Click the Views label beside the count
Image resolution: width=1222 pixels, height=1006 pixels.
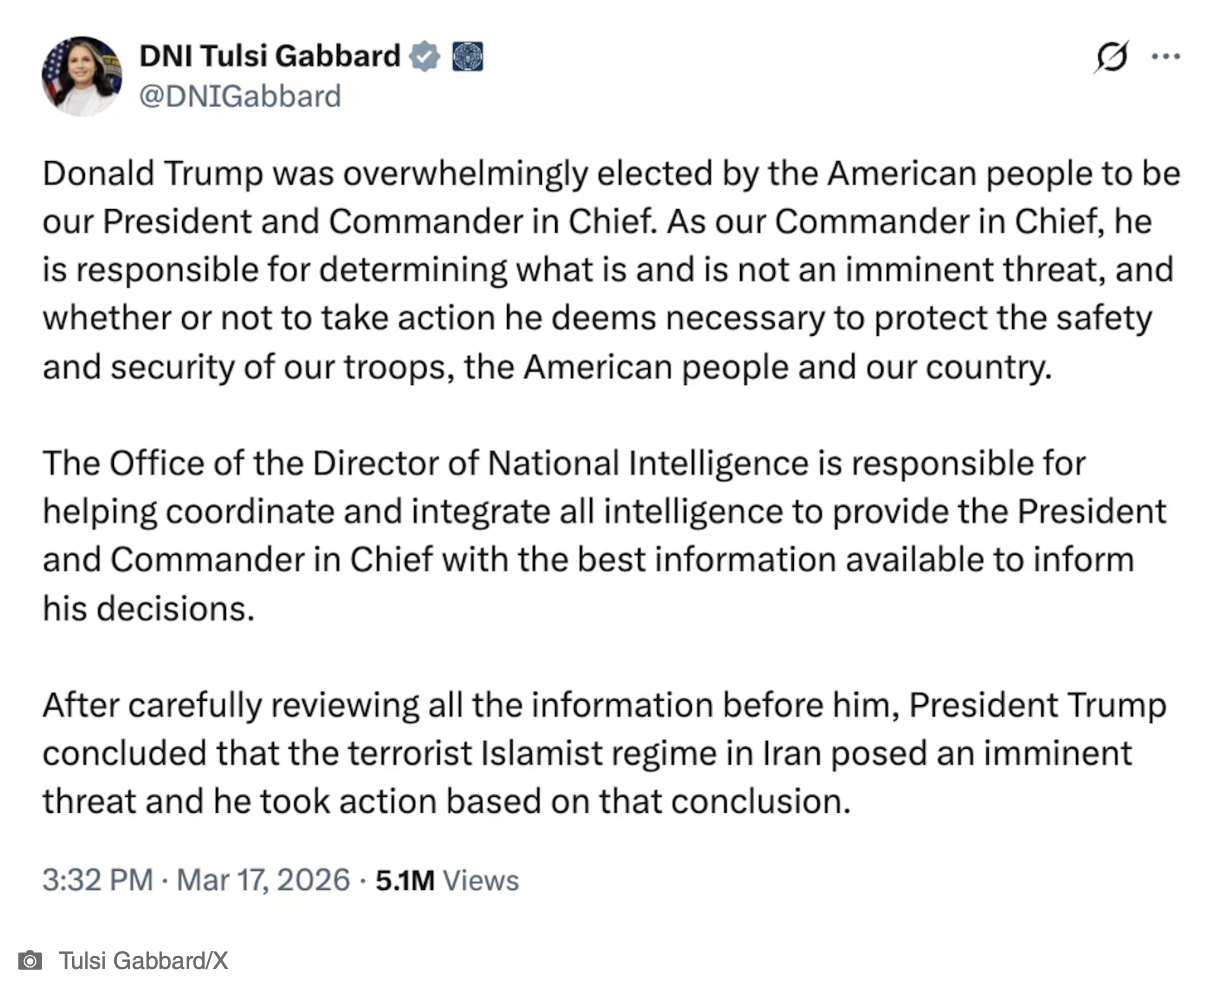click(481, 880)
